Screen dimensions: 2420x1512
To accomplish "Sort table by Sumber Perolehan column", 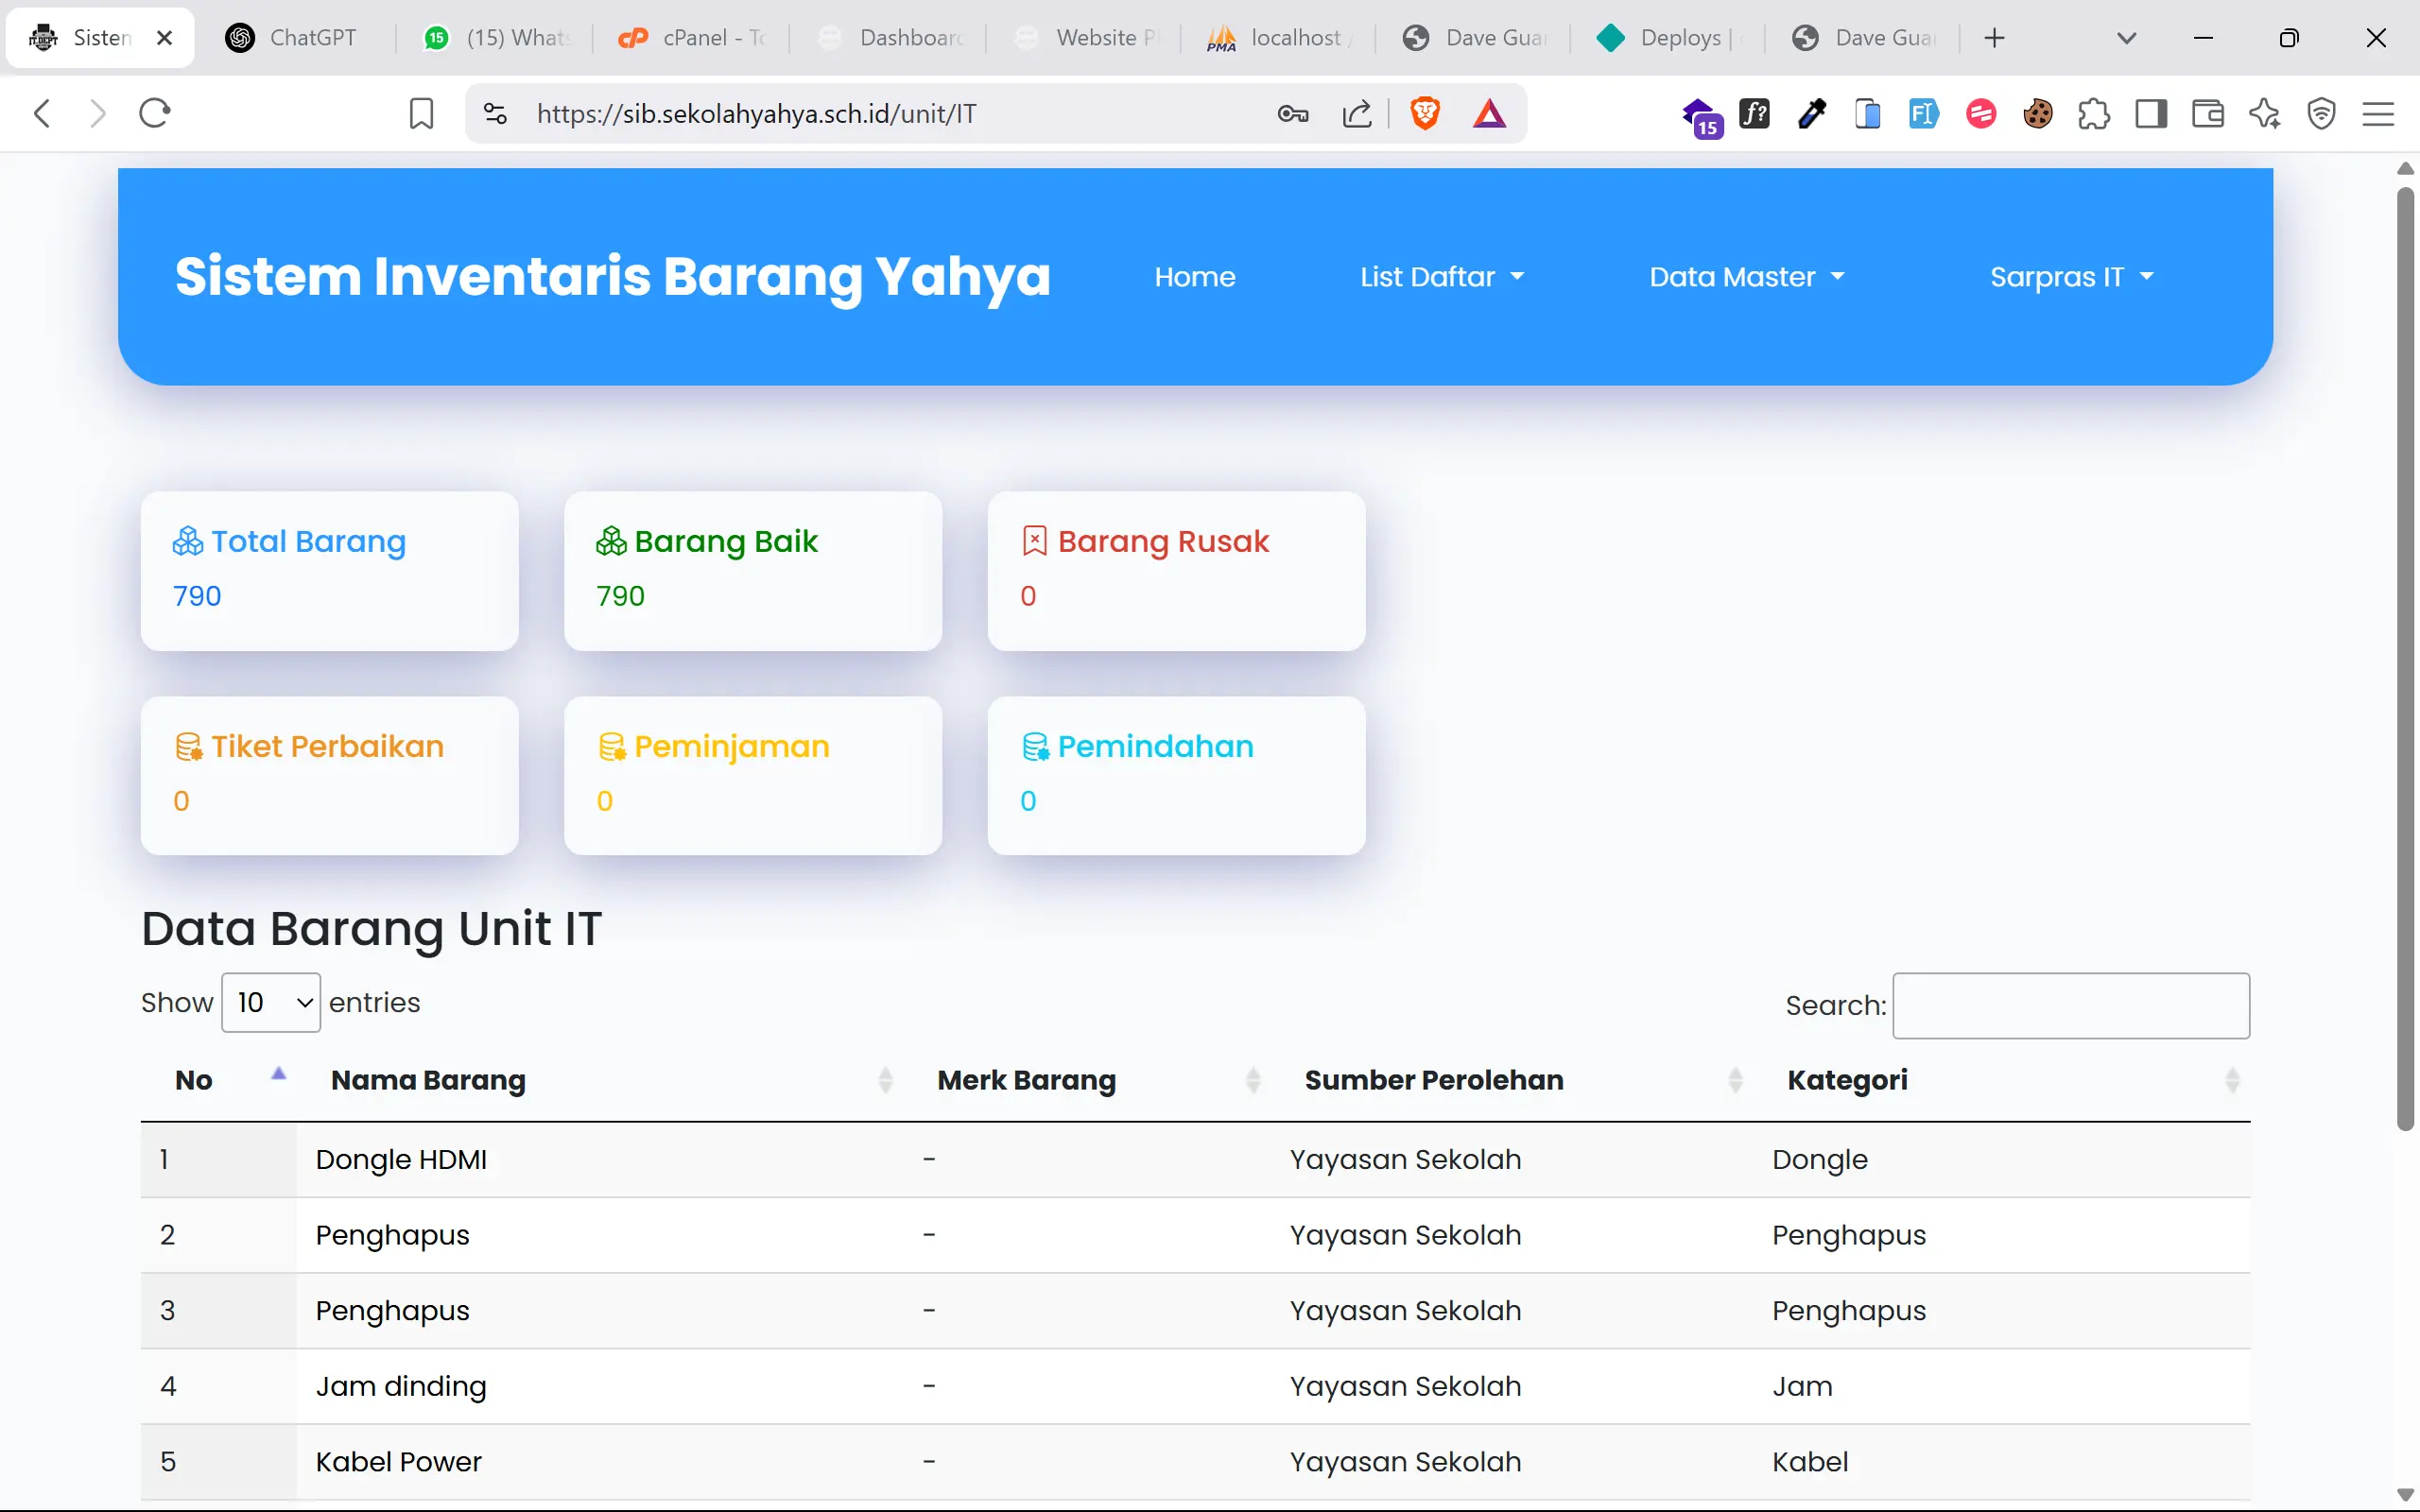I will pos(1512,1080).
